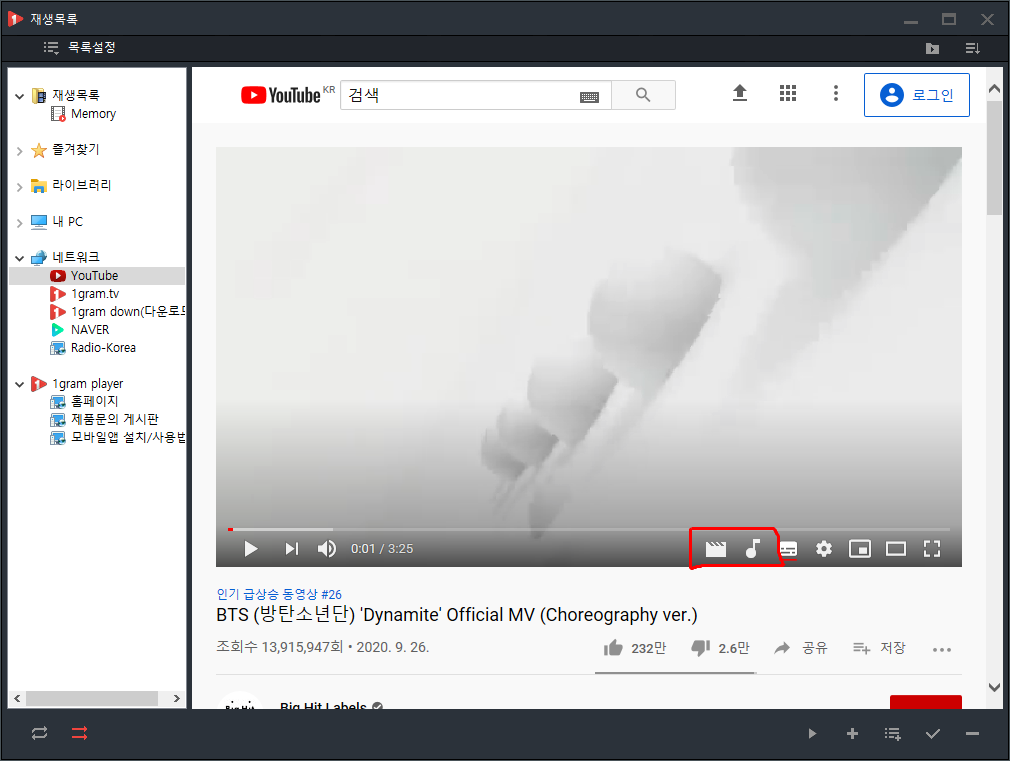Collapse the 네트워크 network node

(19, 258)
